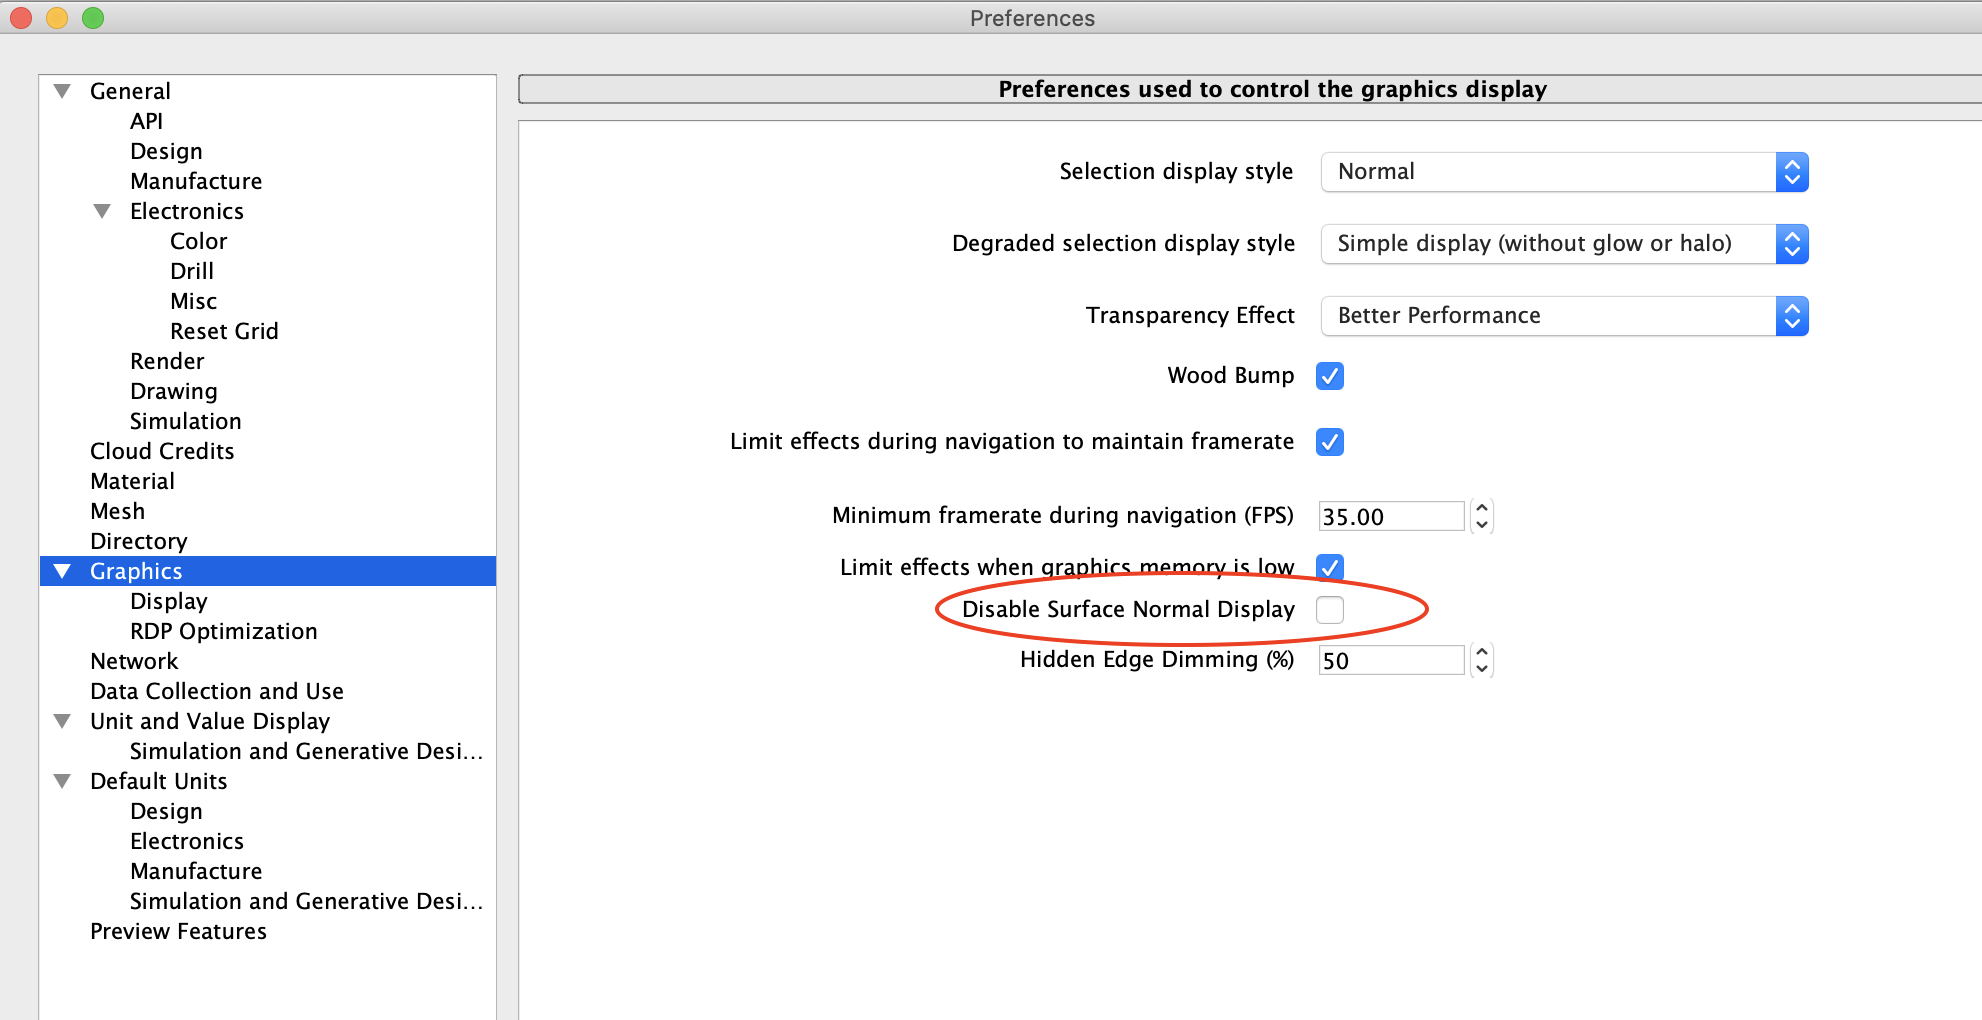Screen dimensions: 1982x1020
Task: Select the Graphics category row
Action: [x=268, y=571]
